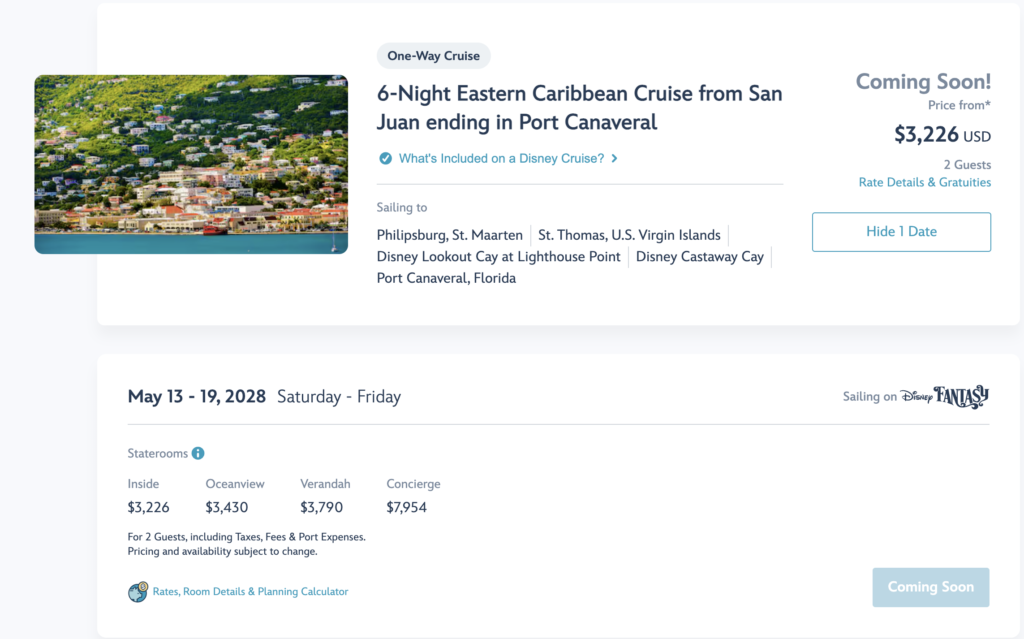The height and width of the screenshot is (639, 1024).
Task: Click the chevron after What's Included link
Action: point(615,158)
